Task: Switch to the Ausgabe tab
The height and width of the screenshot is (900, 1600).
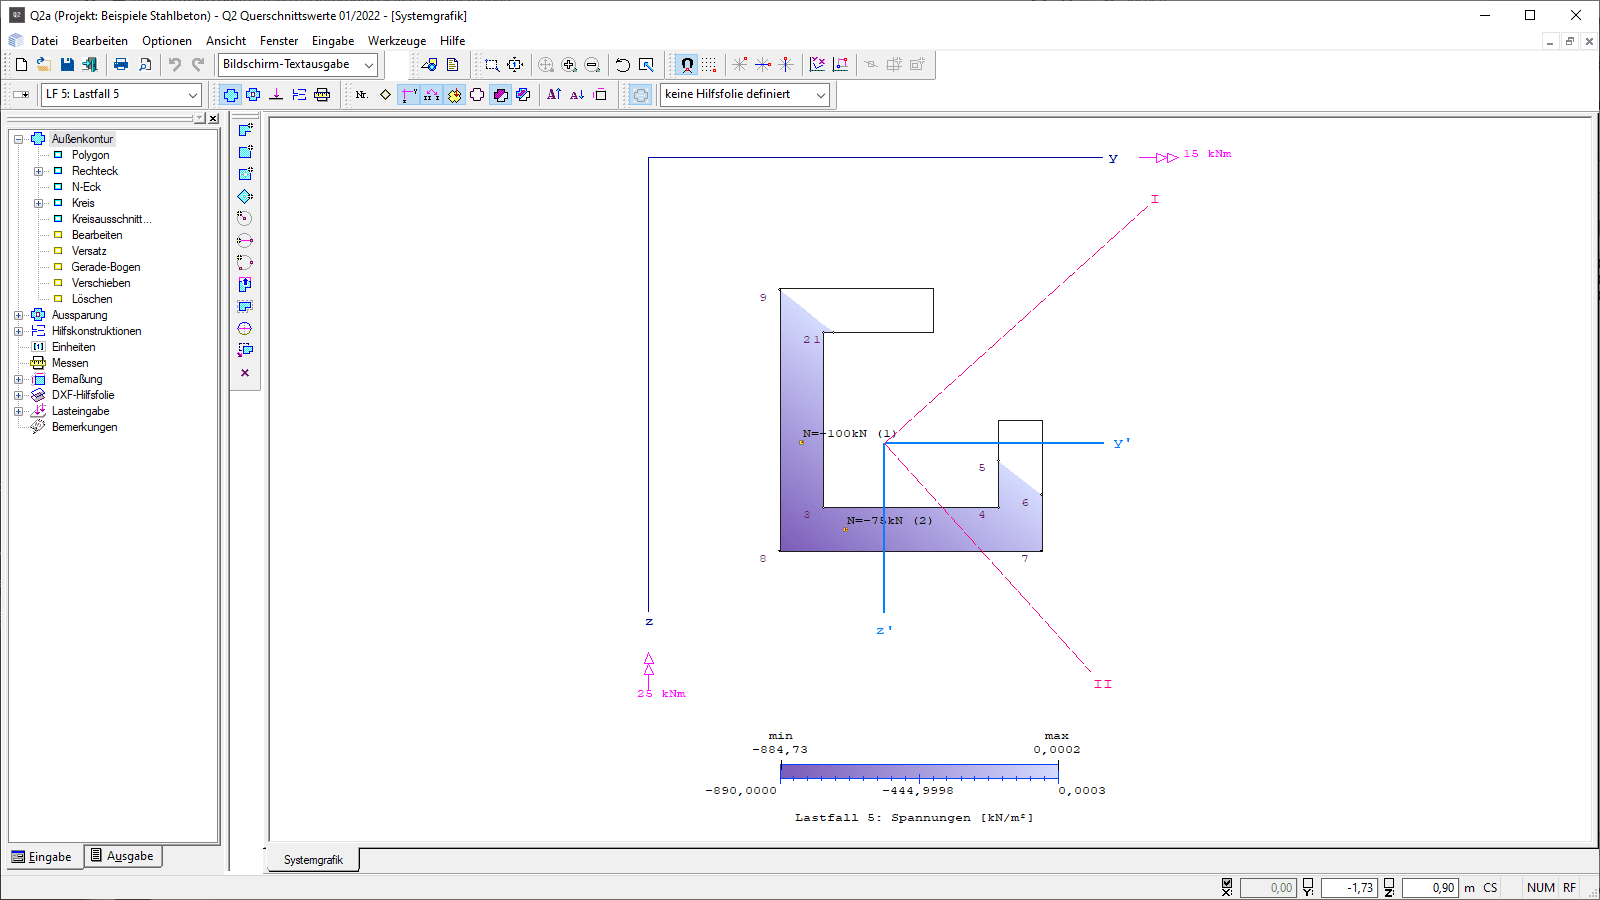Action: tap(122, 856)
